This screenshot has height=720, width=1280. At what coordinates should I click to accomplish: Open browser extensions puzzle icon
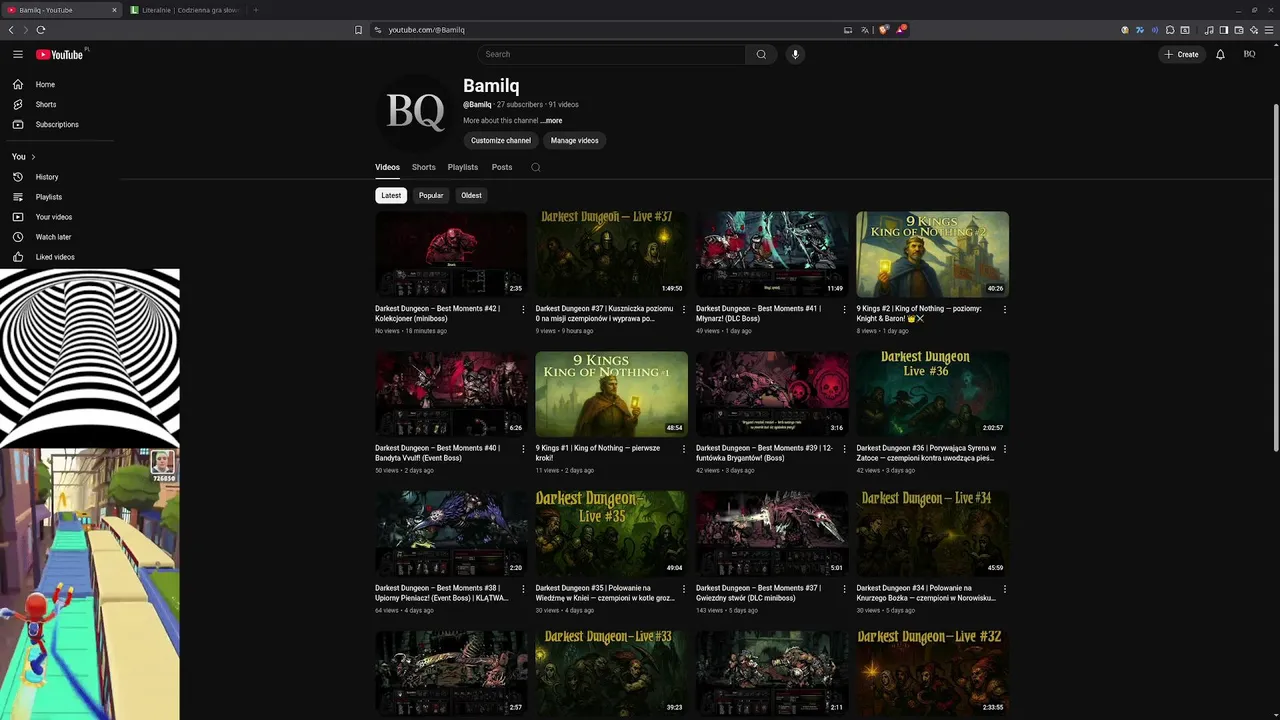tap(1170, 30)
